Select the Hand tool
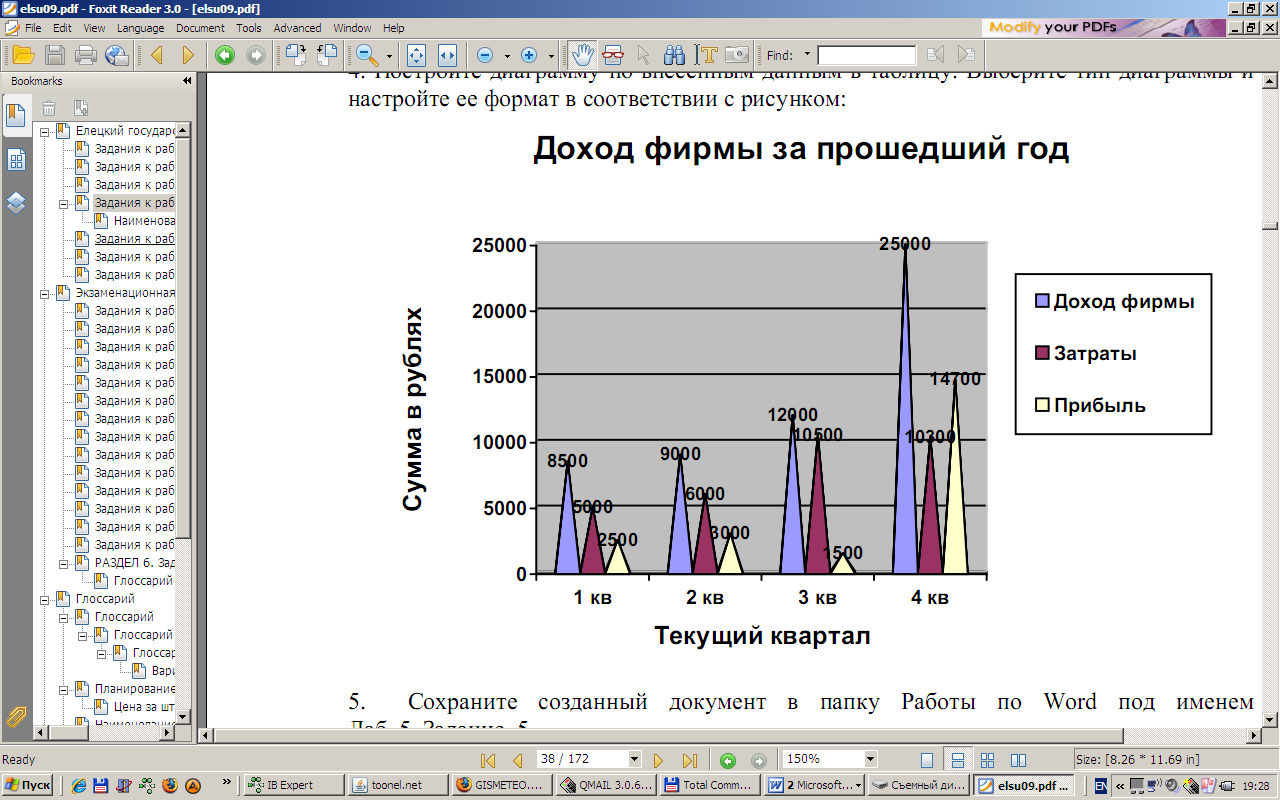 (582, 55)
